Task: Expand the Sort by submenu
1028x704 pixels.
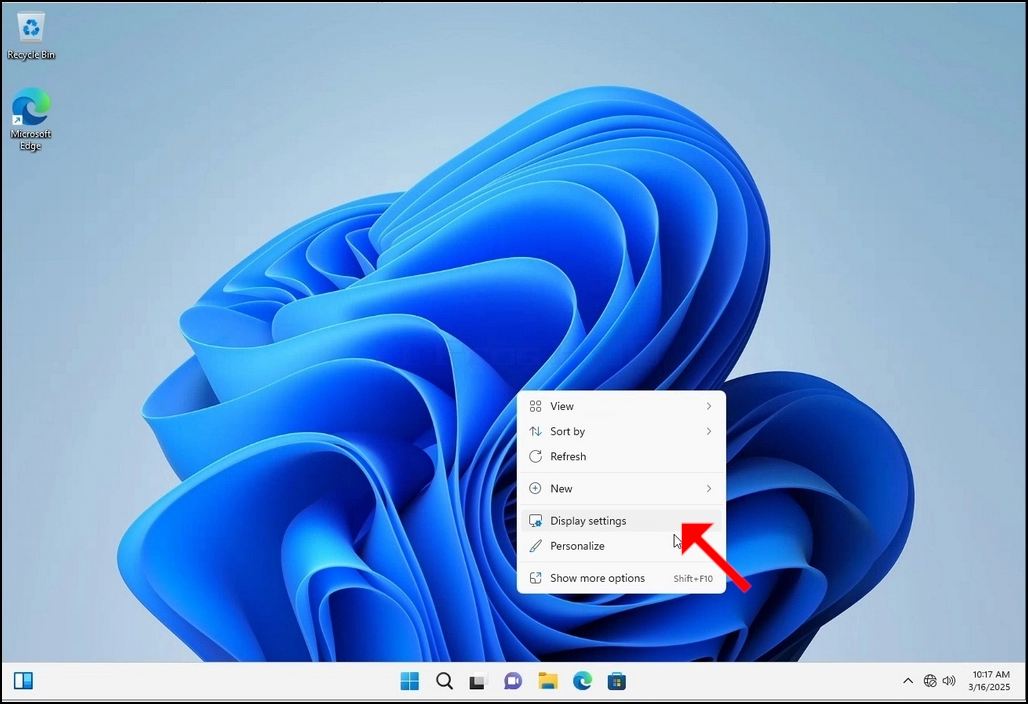Action: pos(621,431)
